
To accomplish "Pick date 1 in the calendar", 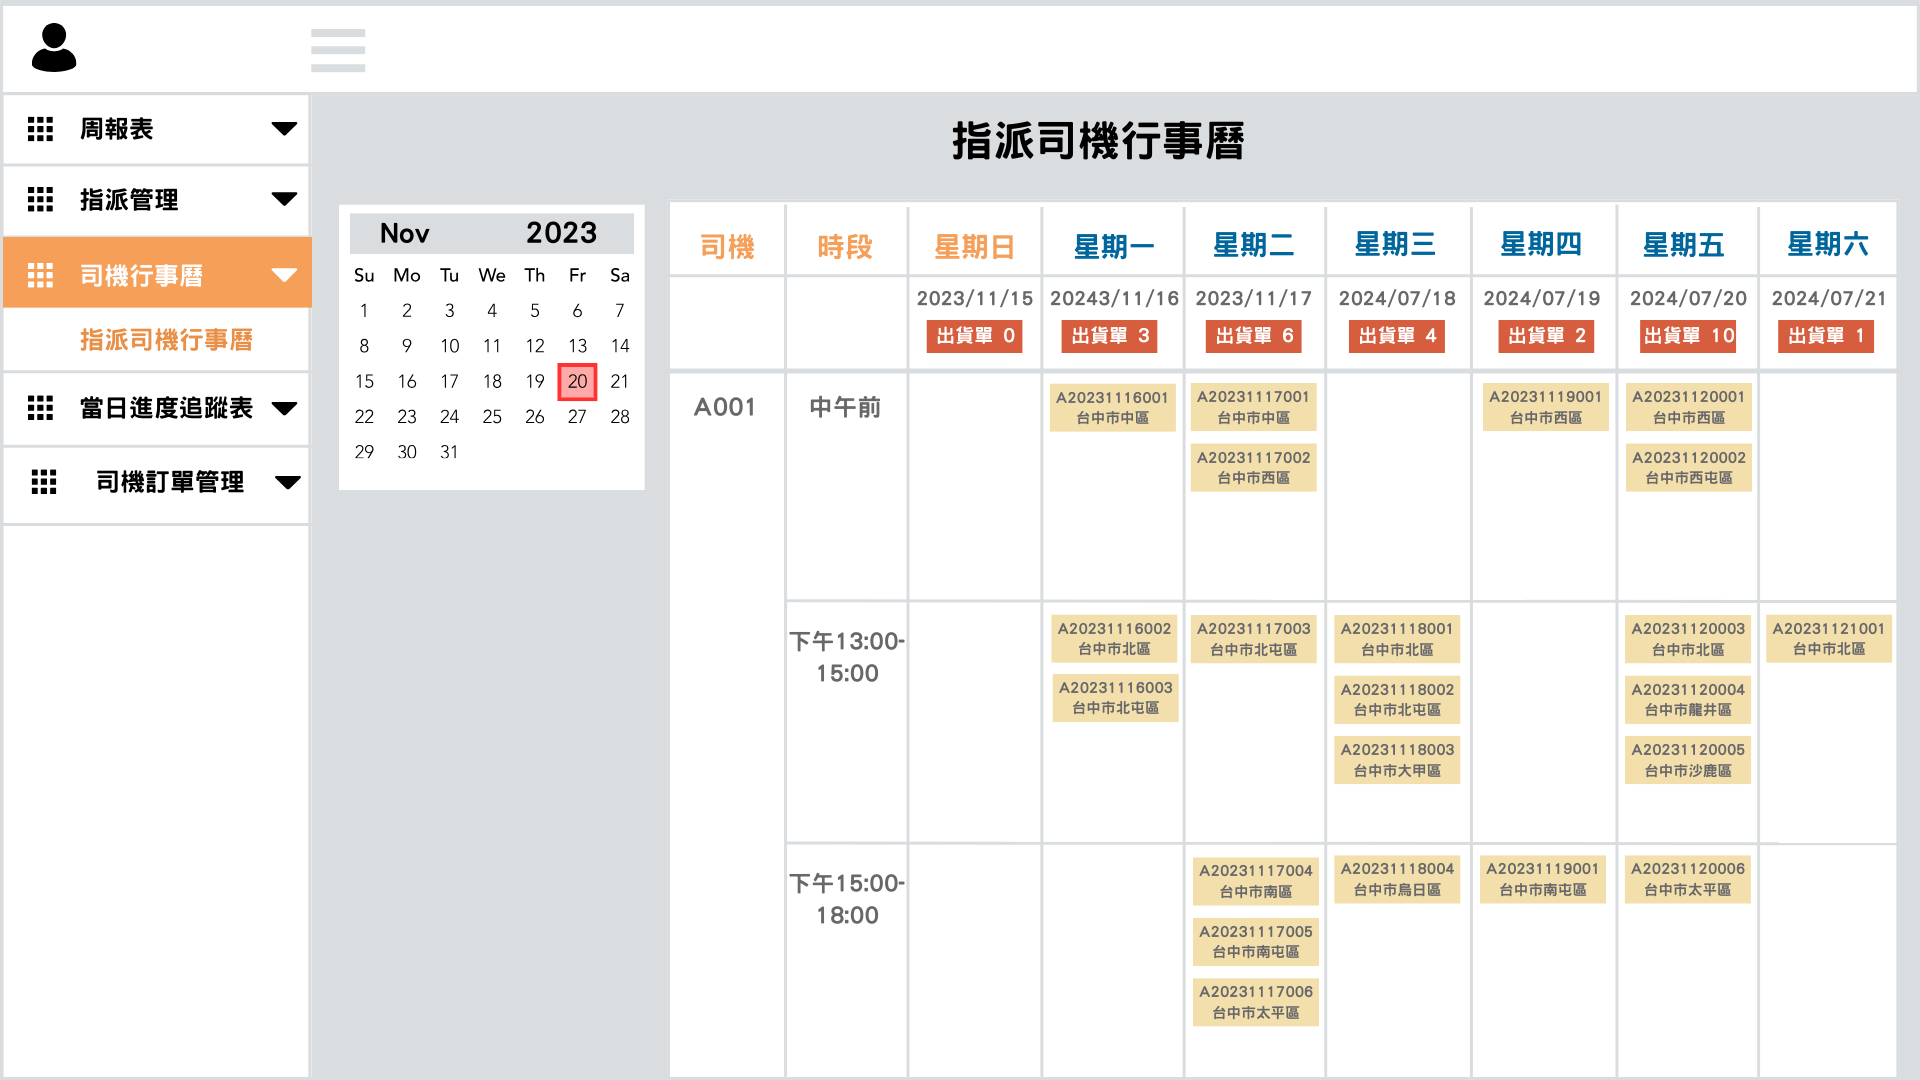I will pos(364,311).
